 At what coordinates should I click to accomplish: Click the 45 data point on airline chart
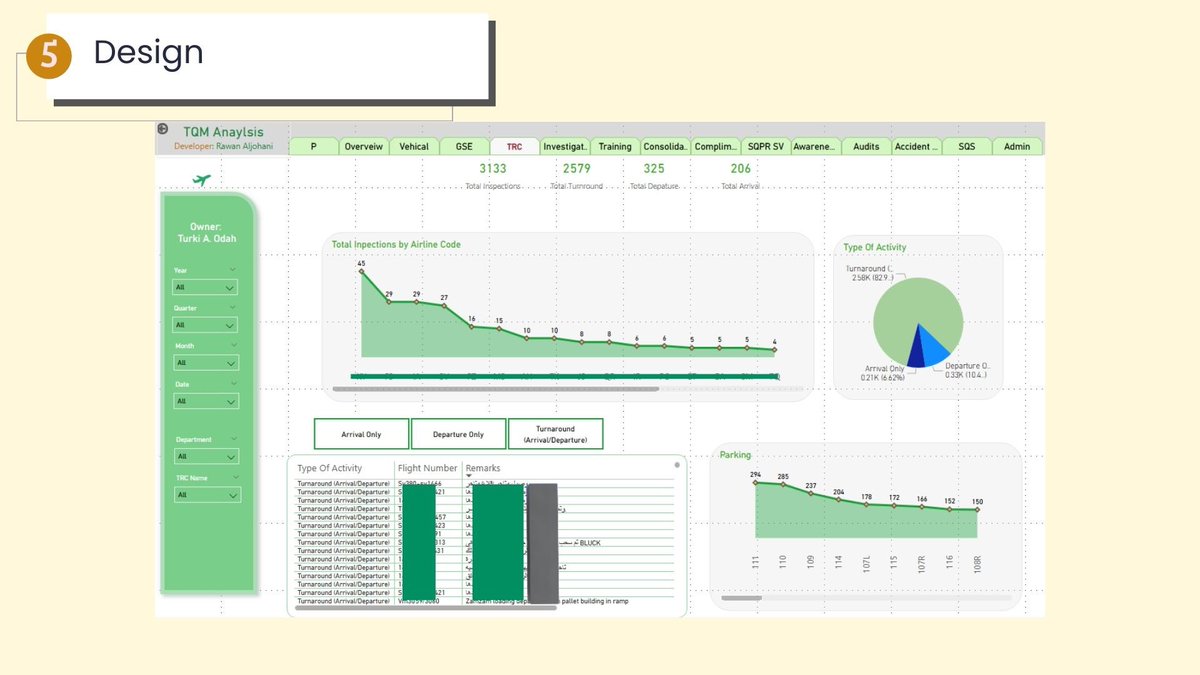tap(361, 272)
